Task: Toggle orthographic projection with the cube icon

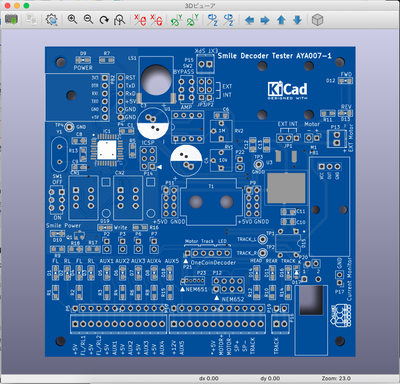Action: 317,20
